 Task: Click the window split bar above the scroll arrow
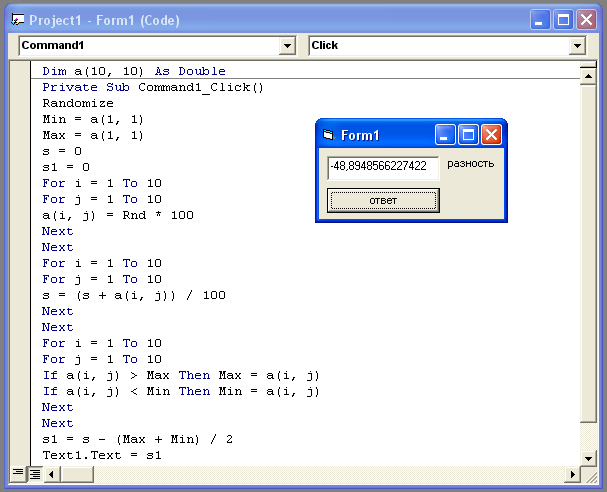pos(588,64)
